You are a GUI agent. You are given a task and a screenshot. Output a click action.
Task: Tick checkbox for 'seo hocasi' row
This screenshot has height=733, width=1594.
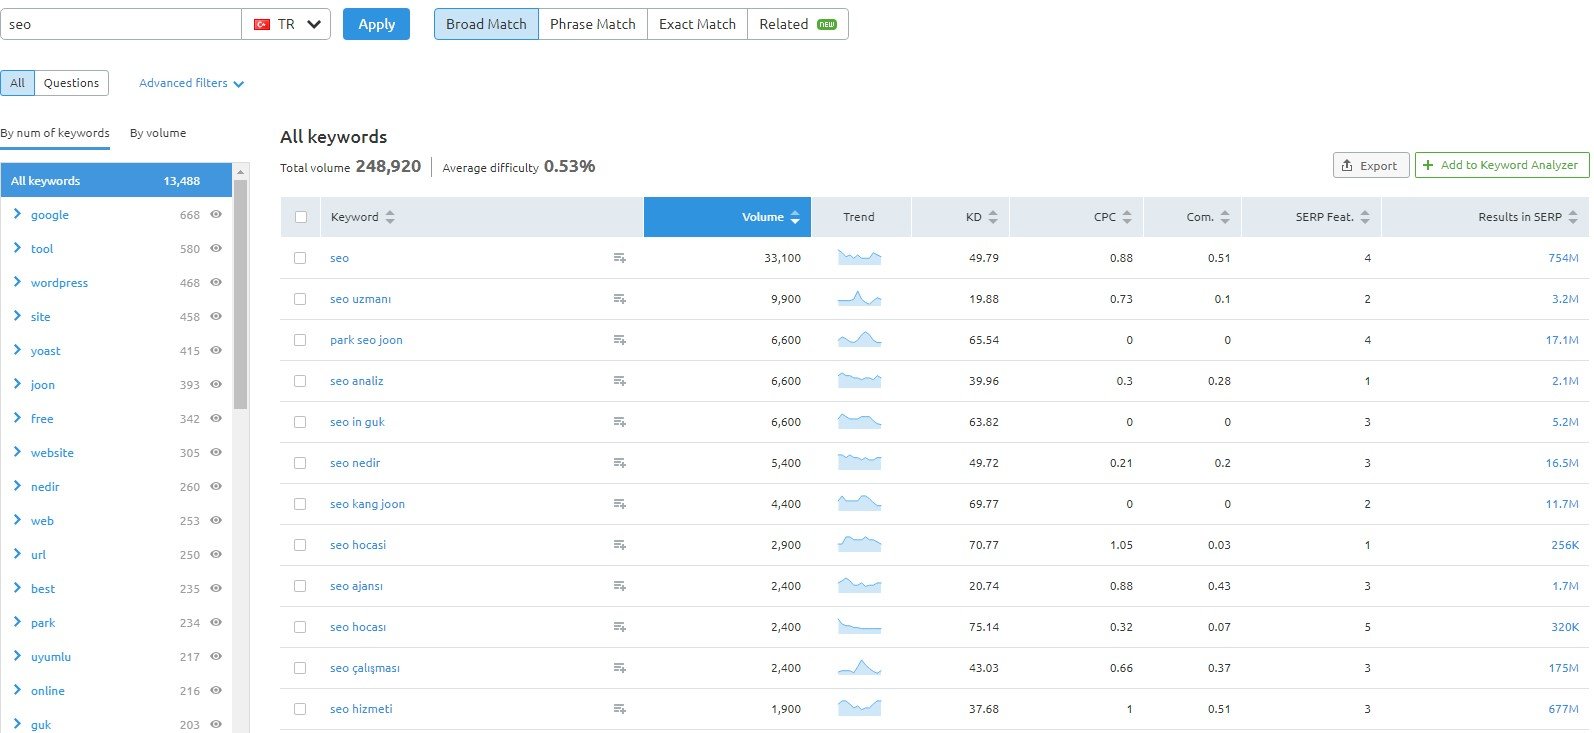click(300, 545)
